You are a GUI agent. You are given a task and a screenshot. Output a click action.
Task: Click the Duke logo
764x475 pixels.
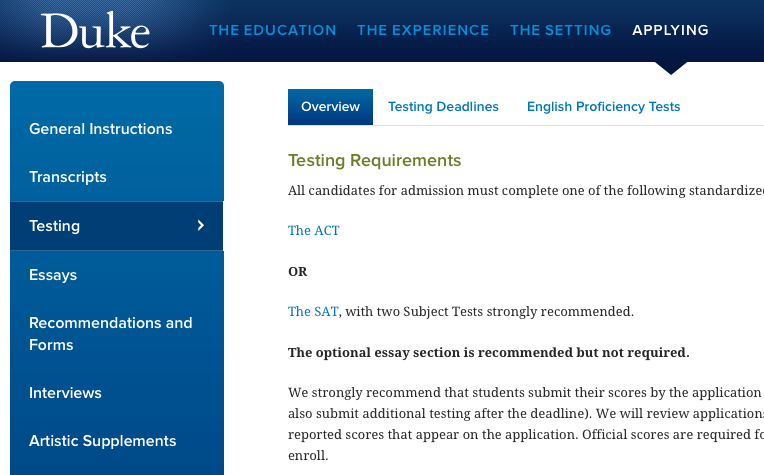click(x=95, y=30)
